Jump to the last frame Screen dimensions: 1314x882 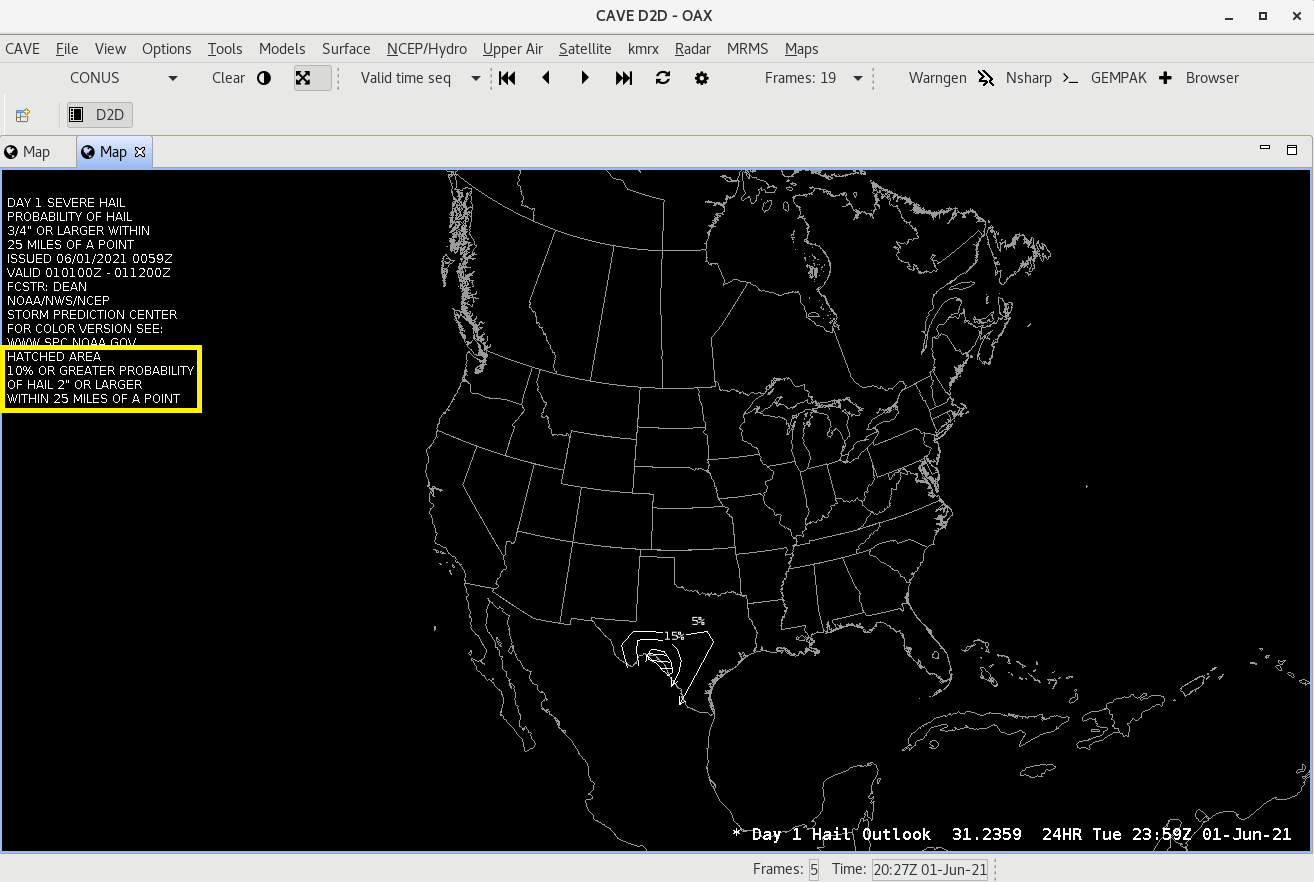[x=624, y=78]
